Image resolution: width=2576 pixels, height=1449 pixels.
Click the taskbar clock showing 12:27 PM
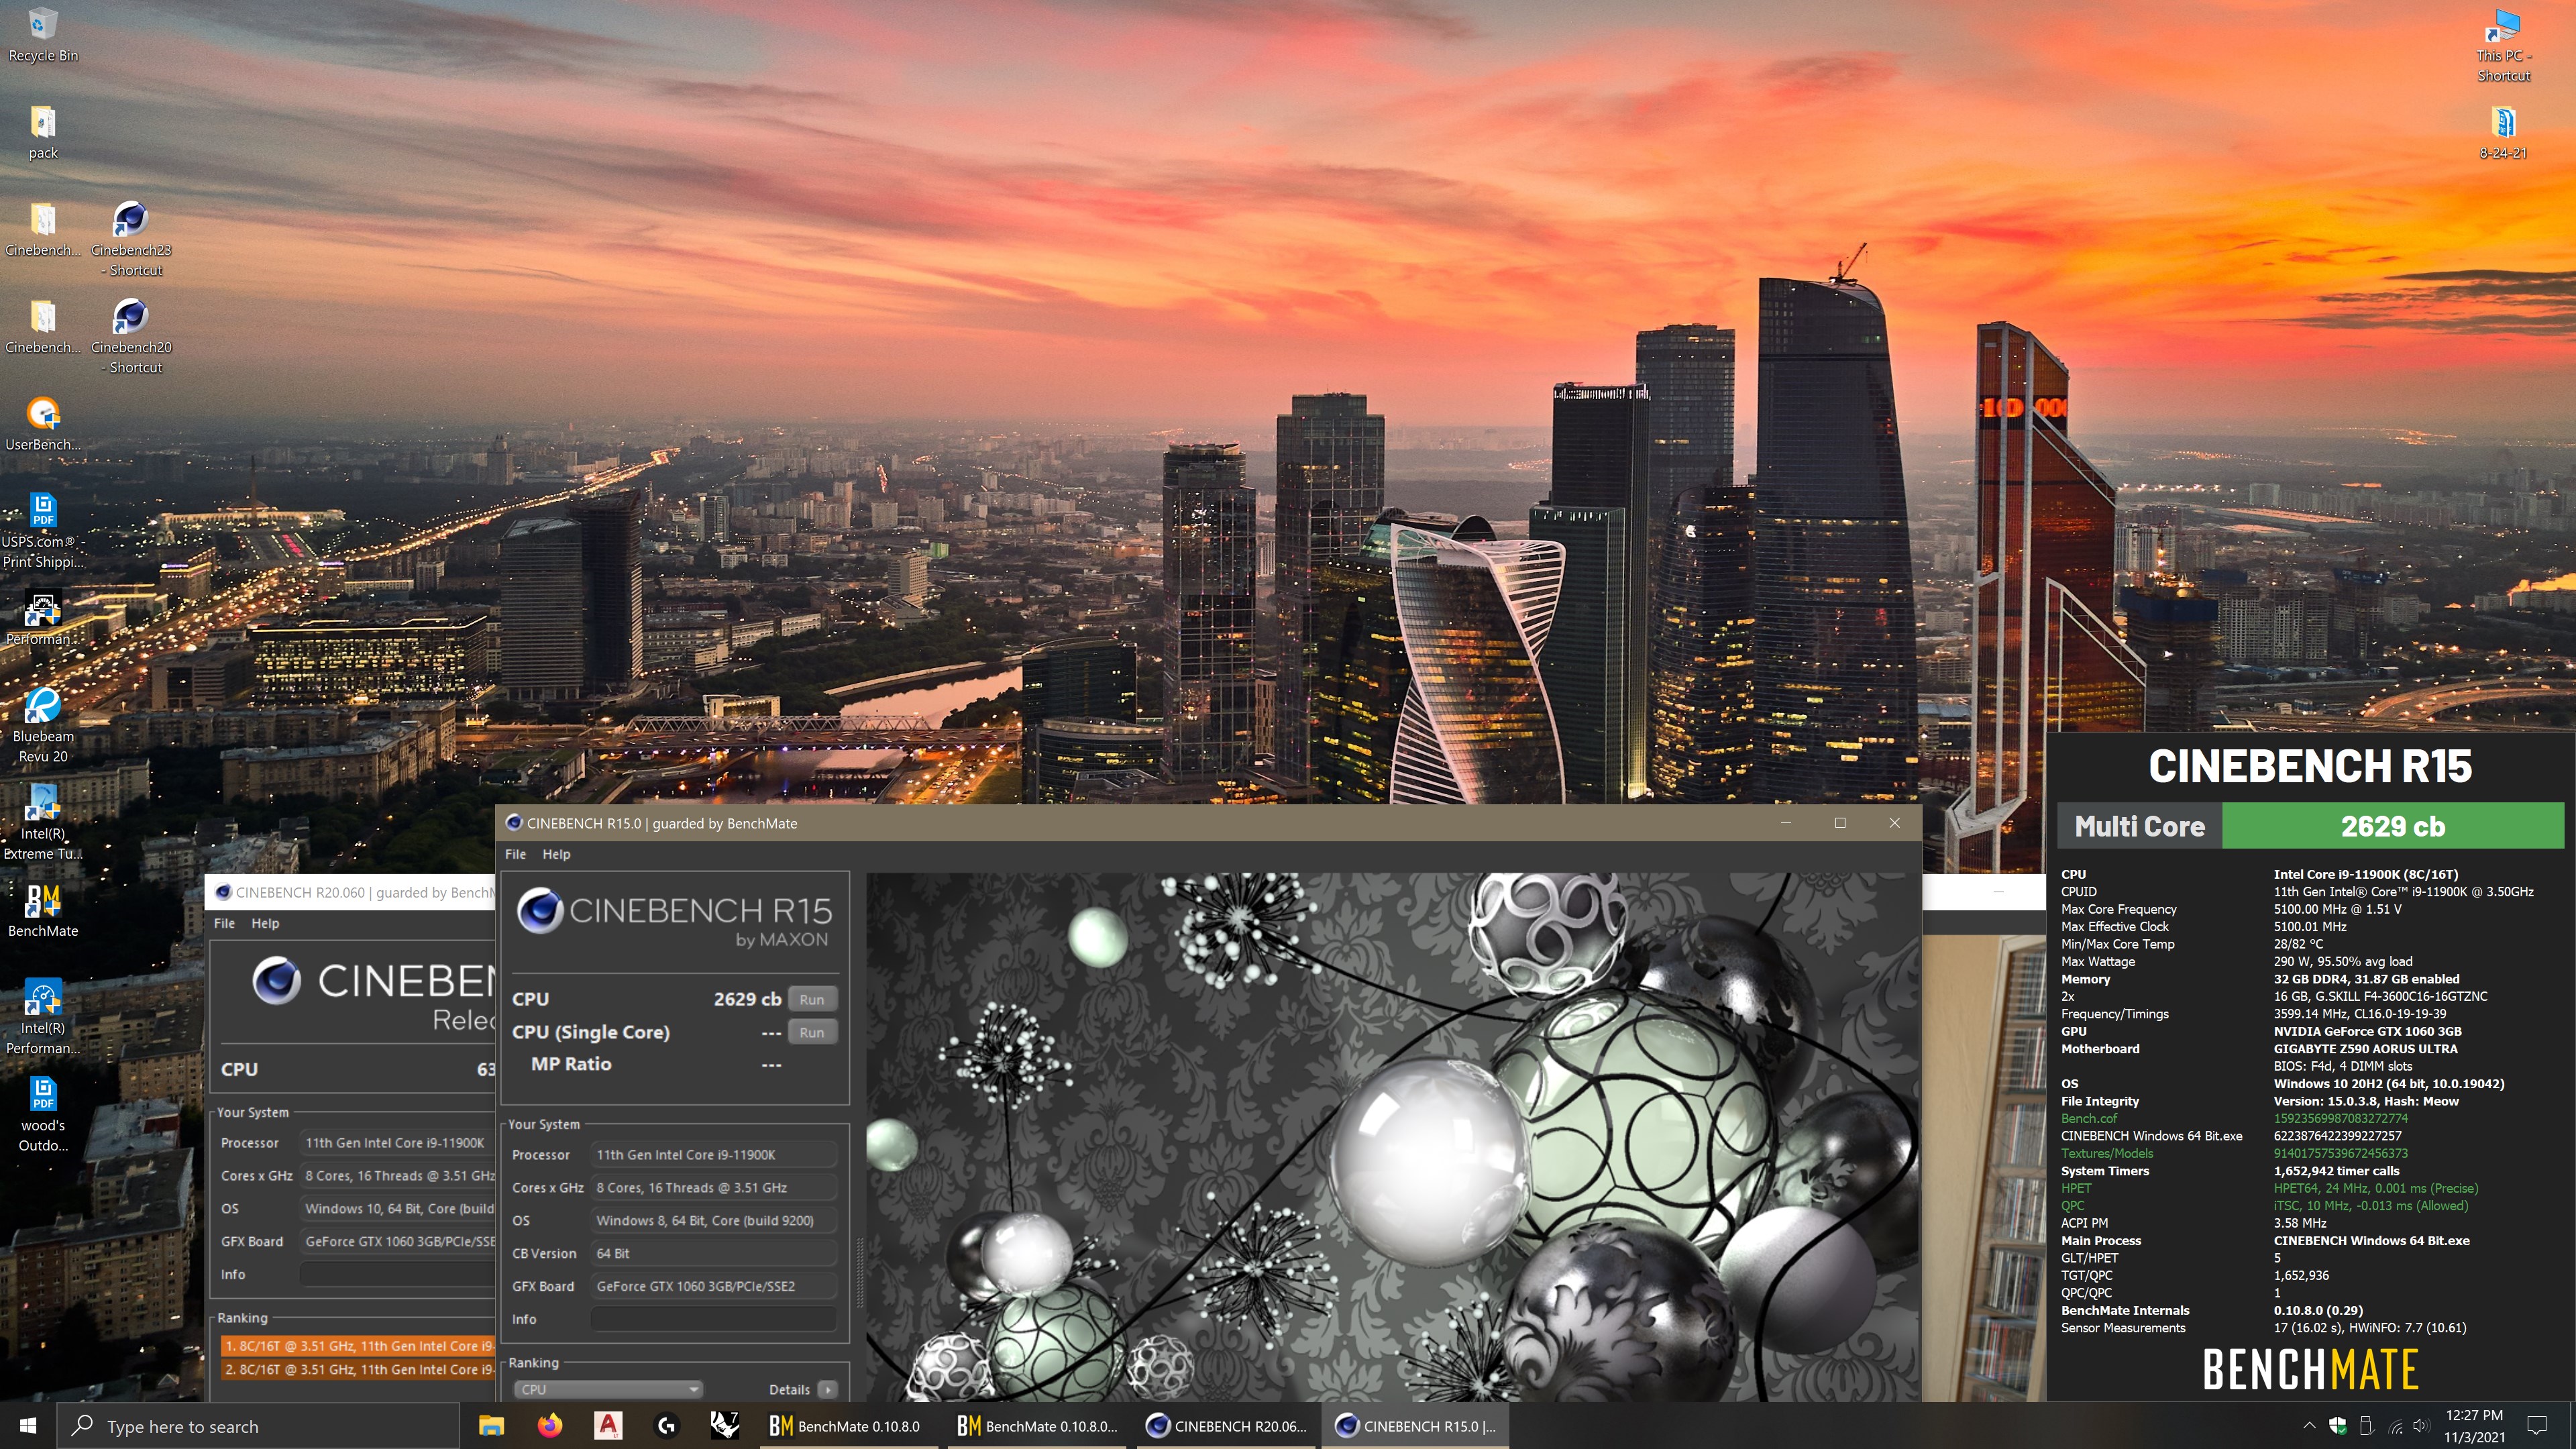(x=2474, y=1425)
